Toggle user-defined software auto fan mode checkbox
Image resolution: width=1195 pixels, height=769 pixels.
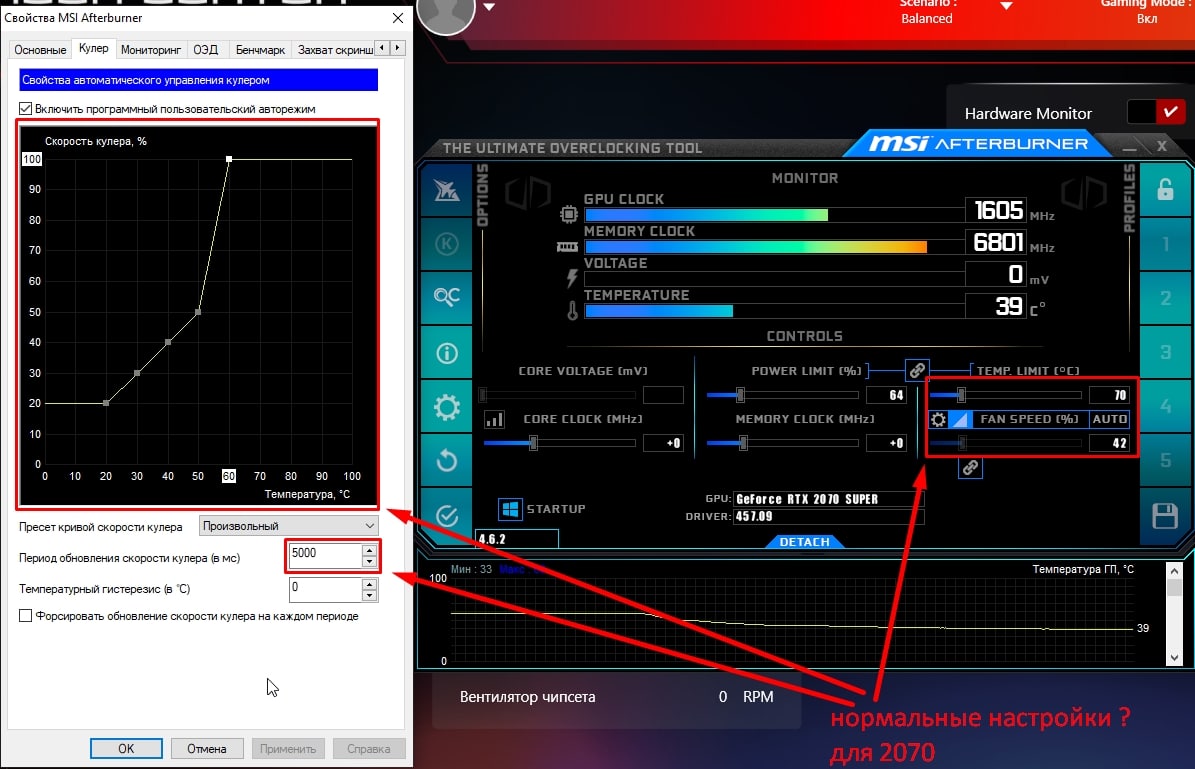(x=25, y=109)
